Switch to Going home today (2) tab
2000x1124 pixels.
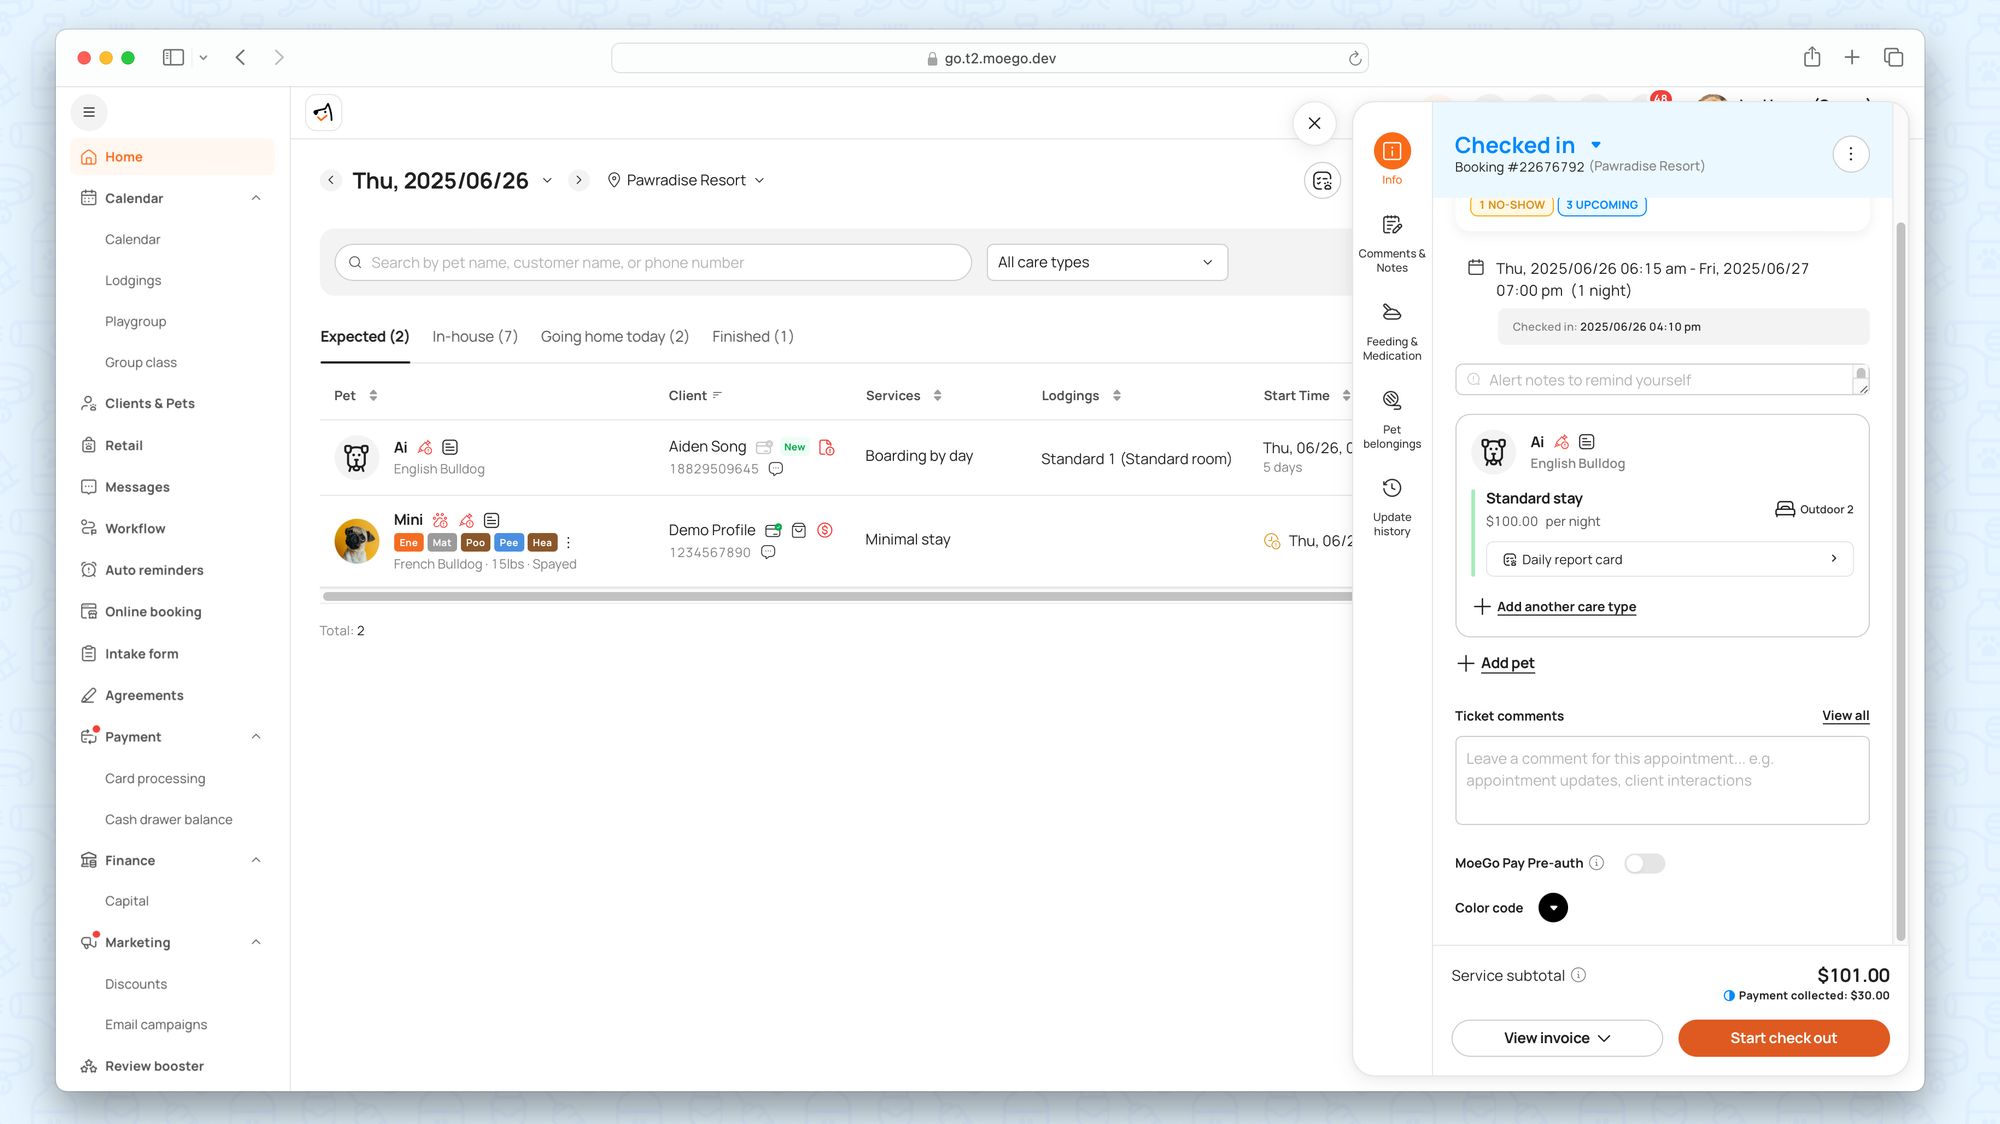click(614, 336)
